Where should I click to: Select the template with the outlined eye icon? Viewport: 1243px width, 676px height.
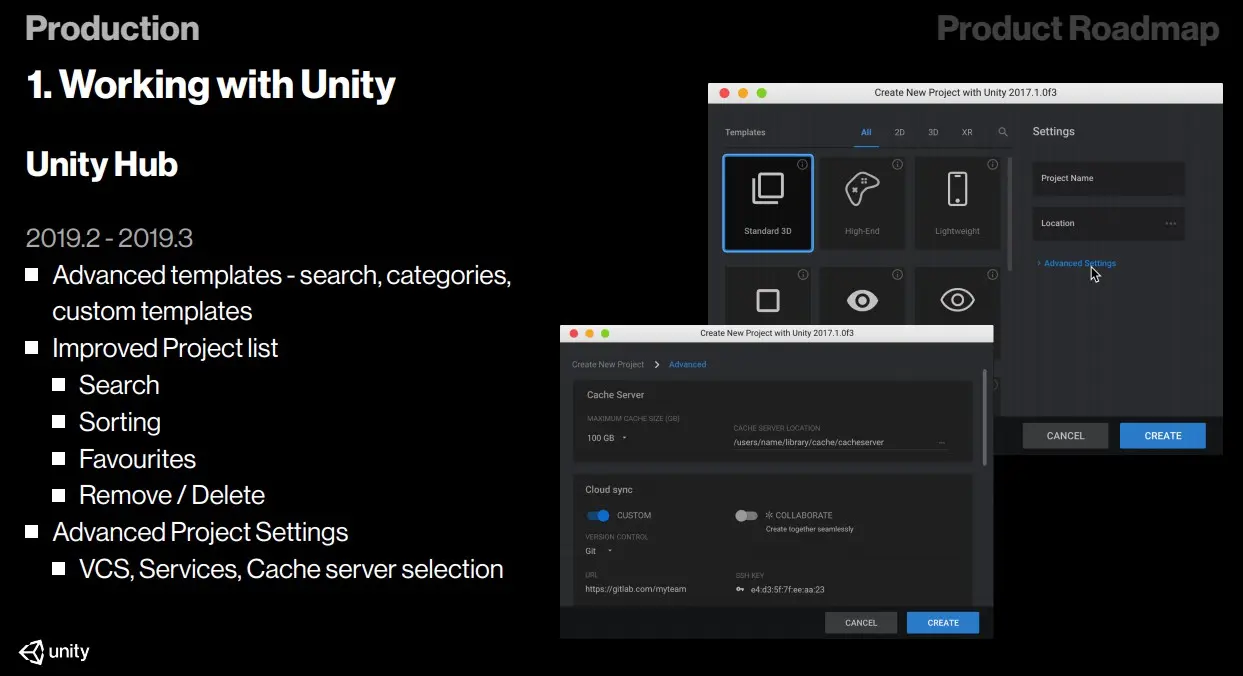[957, 295]
